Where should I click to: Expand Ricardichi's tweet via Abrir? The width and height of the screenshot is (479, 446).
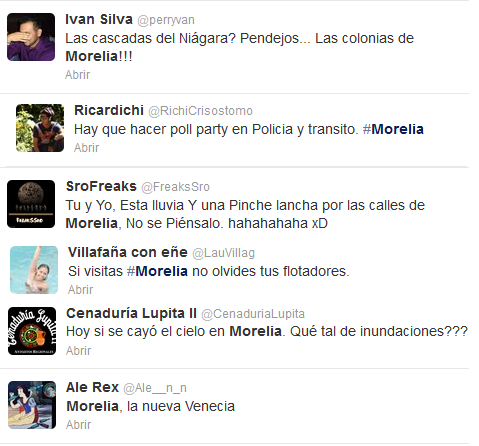(x=86, y=148)
